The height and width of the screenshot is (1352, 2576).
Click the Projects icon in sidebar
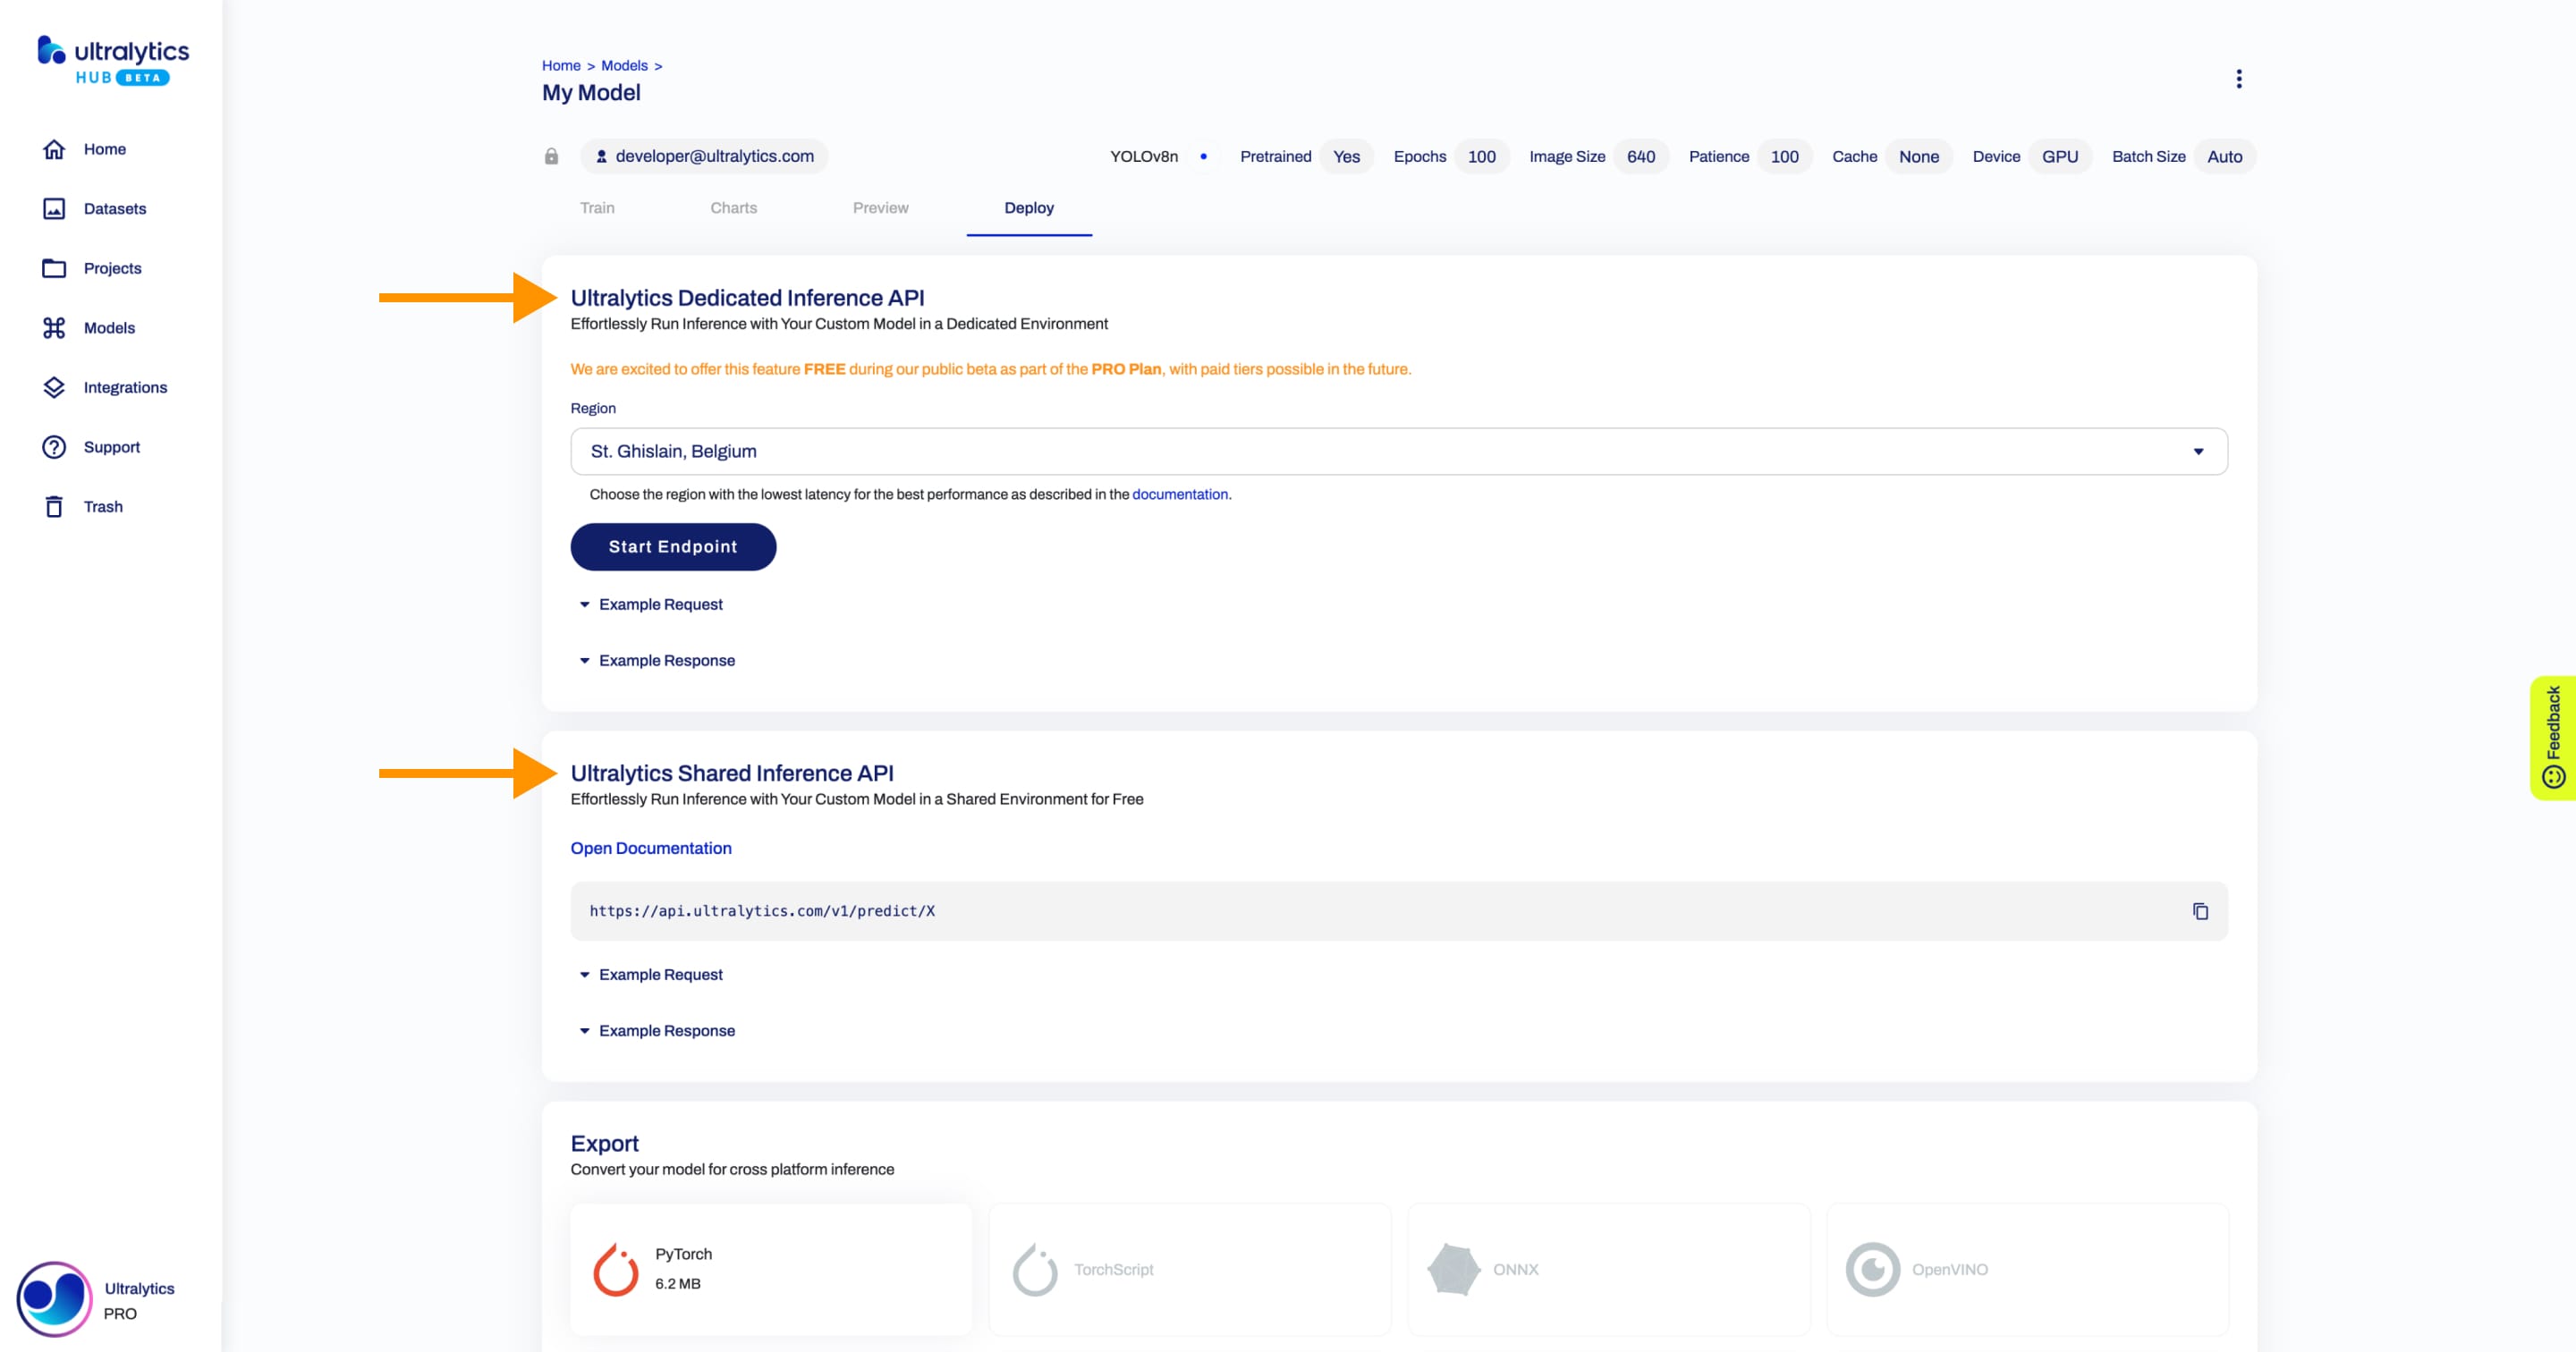pos(53,267)
